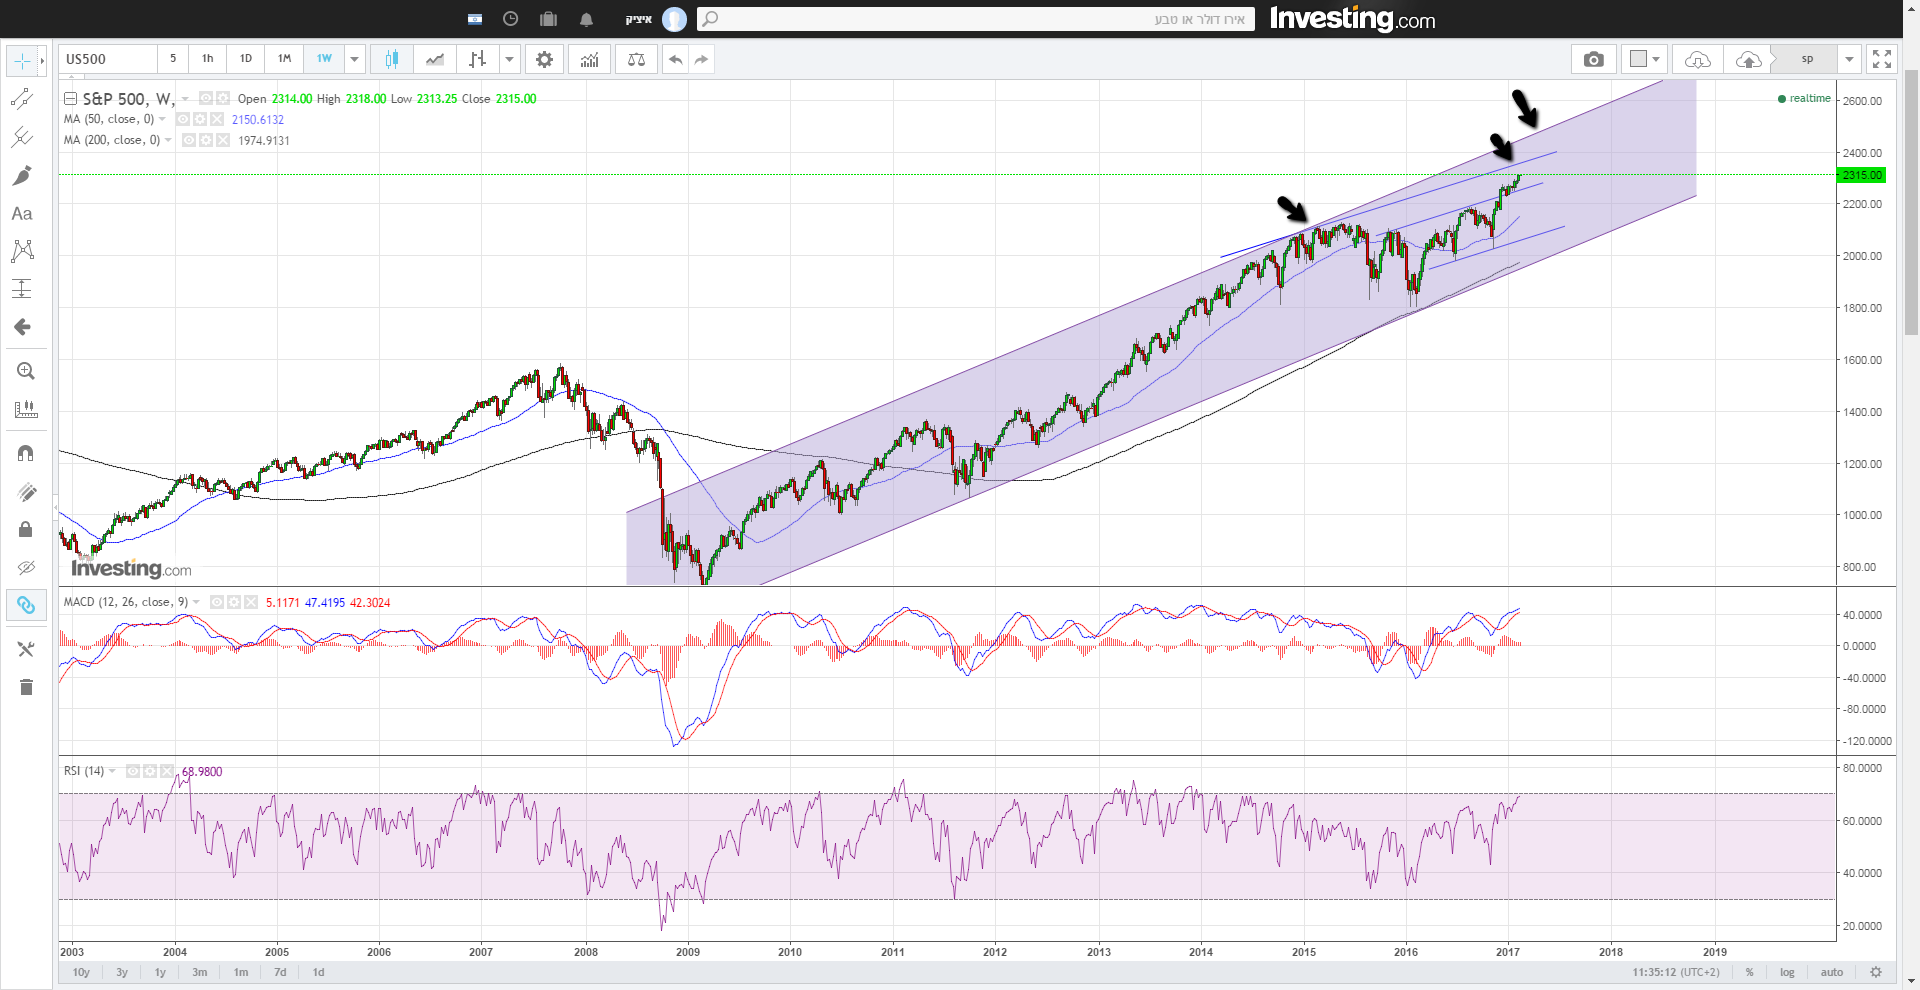Viewport: 1920px width, 990px height.
Task: Toggle the percent scale button
Action: click(1749, 972)
